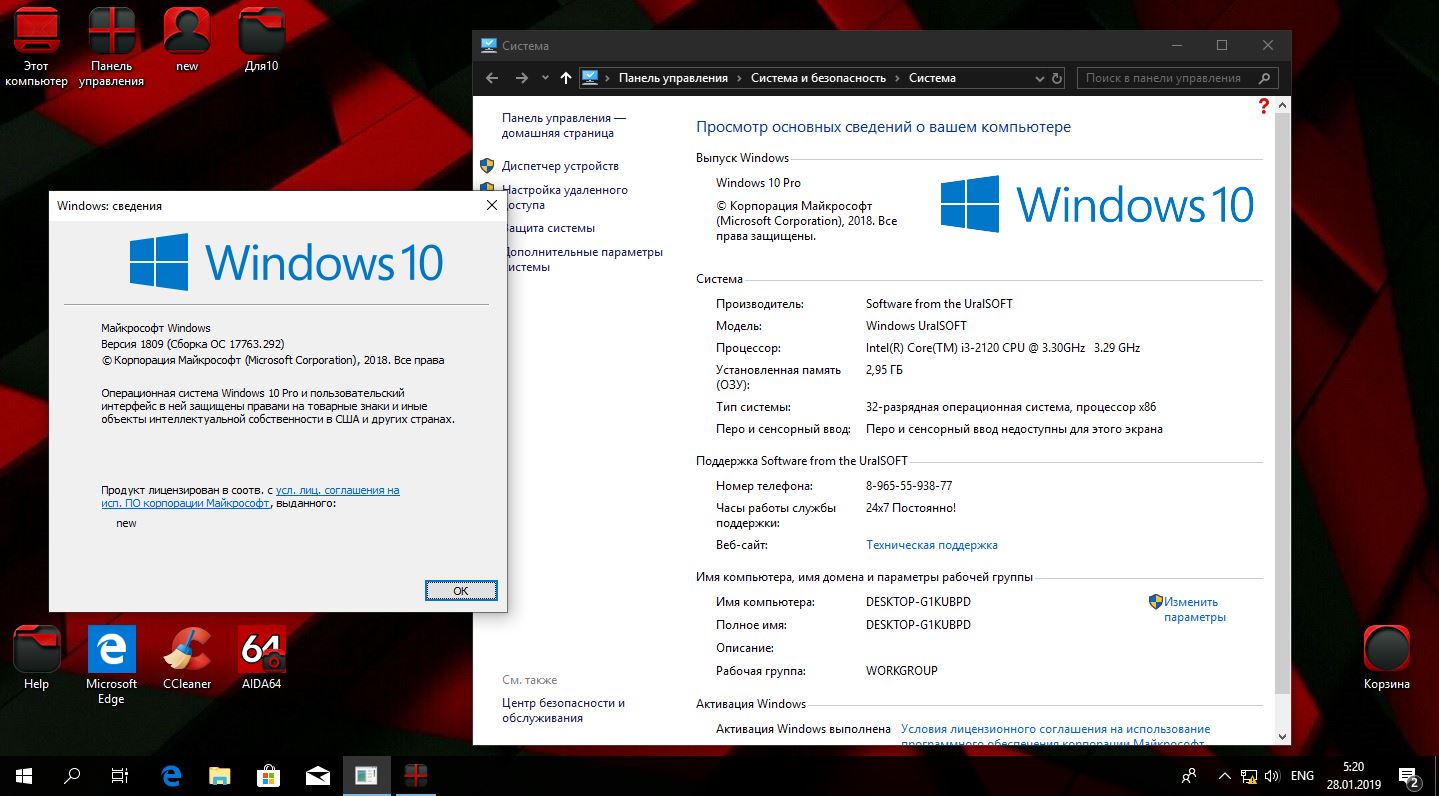The image size is (1439, 796).
Task: Click the Панель управления breadcrumb
Action: (673, 78)
